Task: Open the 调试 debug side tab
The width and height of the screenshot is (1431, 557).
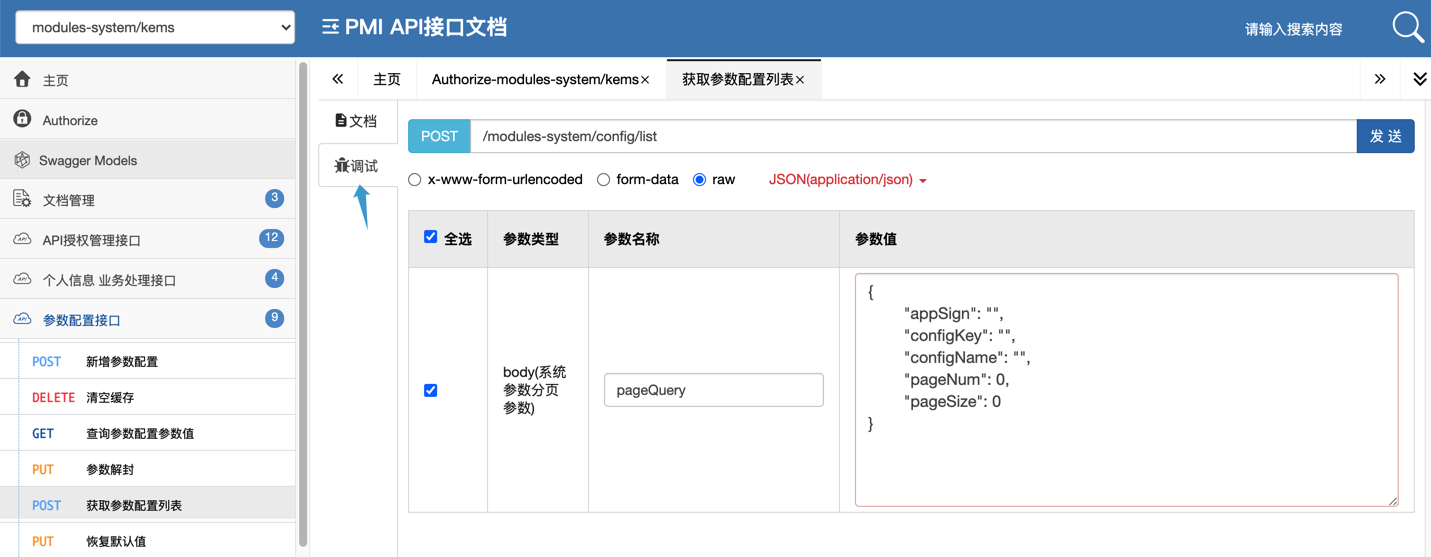Action: pyautogui.click(x=357, y=165)
